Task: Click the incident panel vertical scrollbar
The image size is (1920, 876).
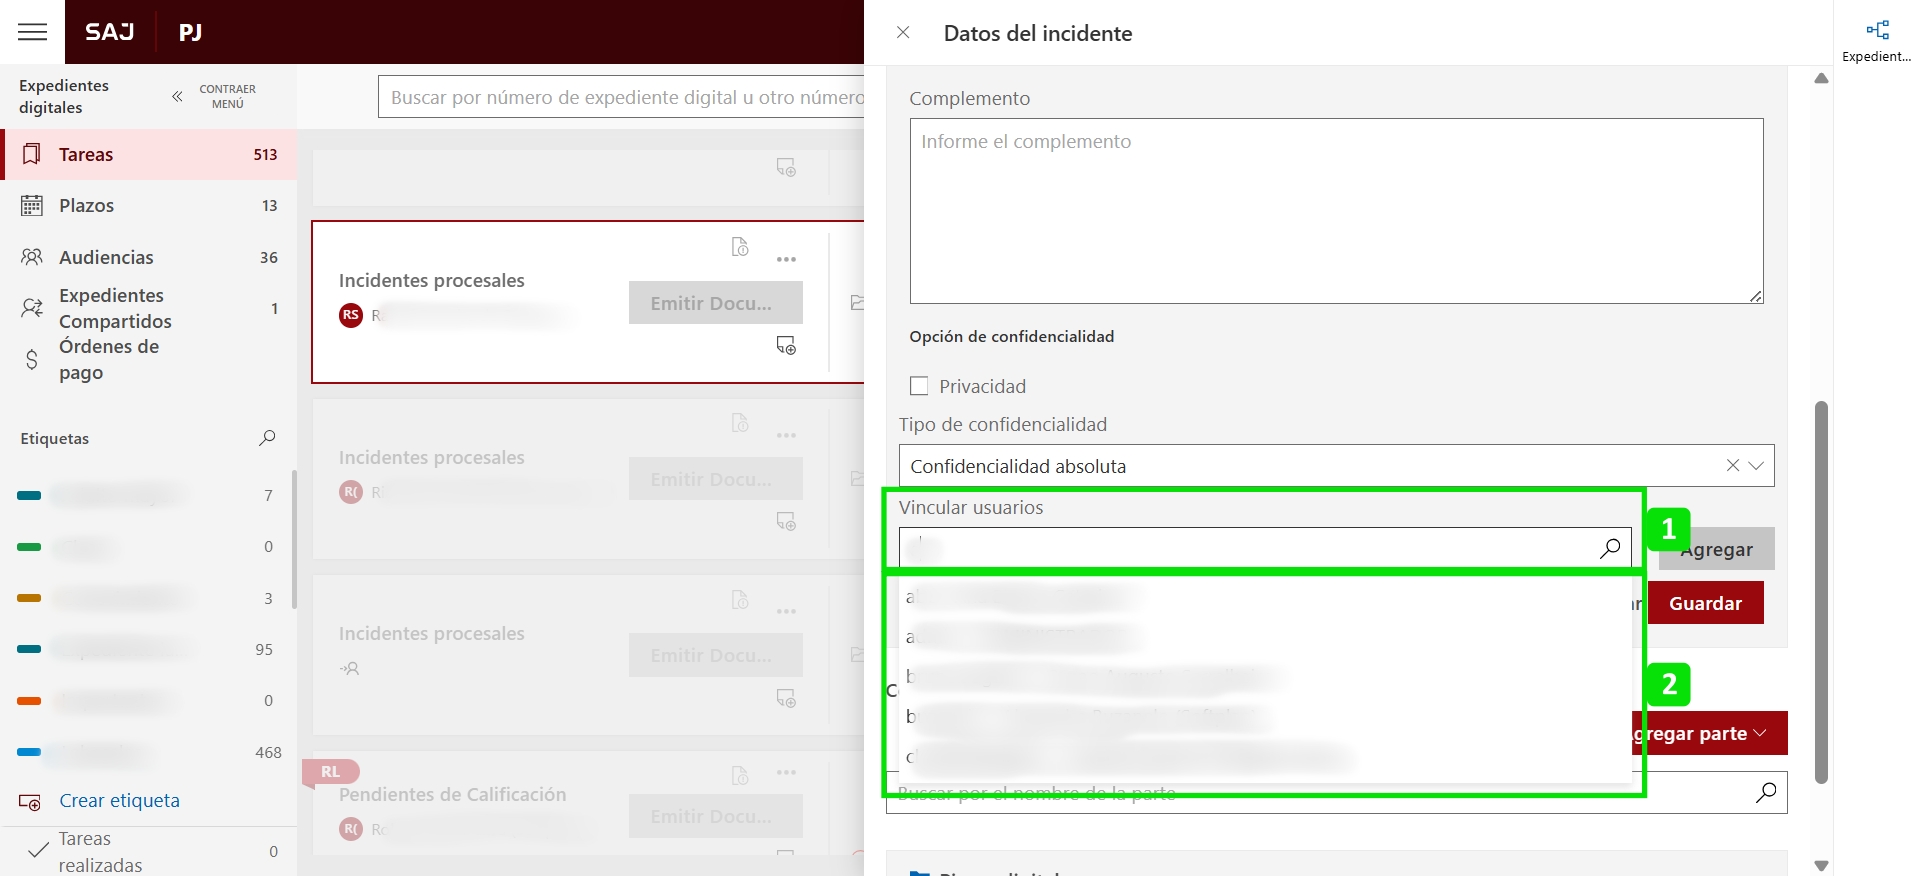Action: [x=1821, y=590]
